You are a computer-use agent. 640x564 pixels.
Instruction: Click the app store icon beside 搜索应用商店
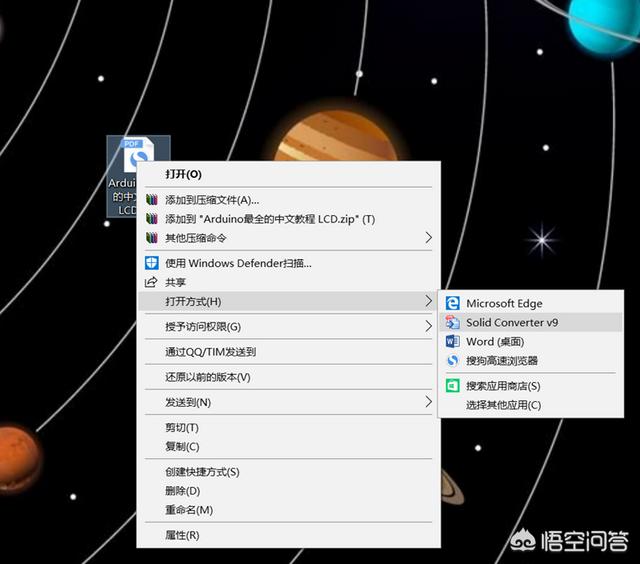coord(452,386)
